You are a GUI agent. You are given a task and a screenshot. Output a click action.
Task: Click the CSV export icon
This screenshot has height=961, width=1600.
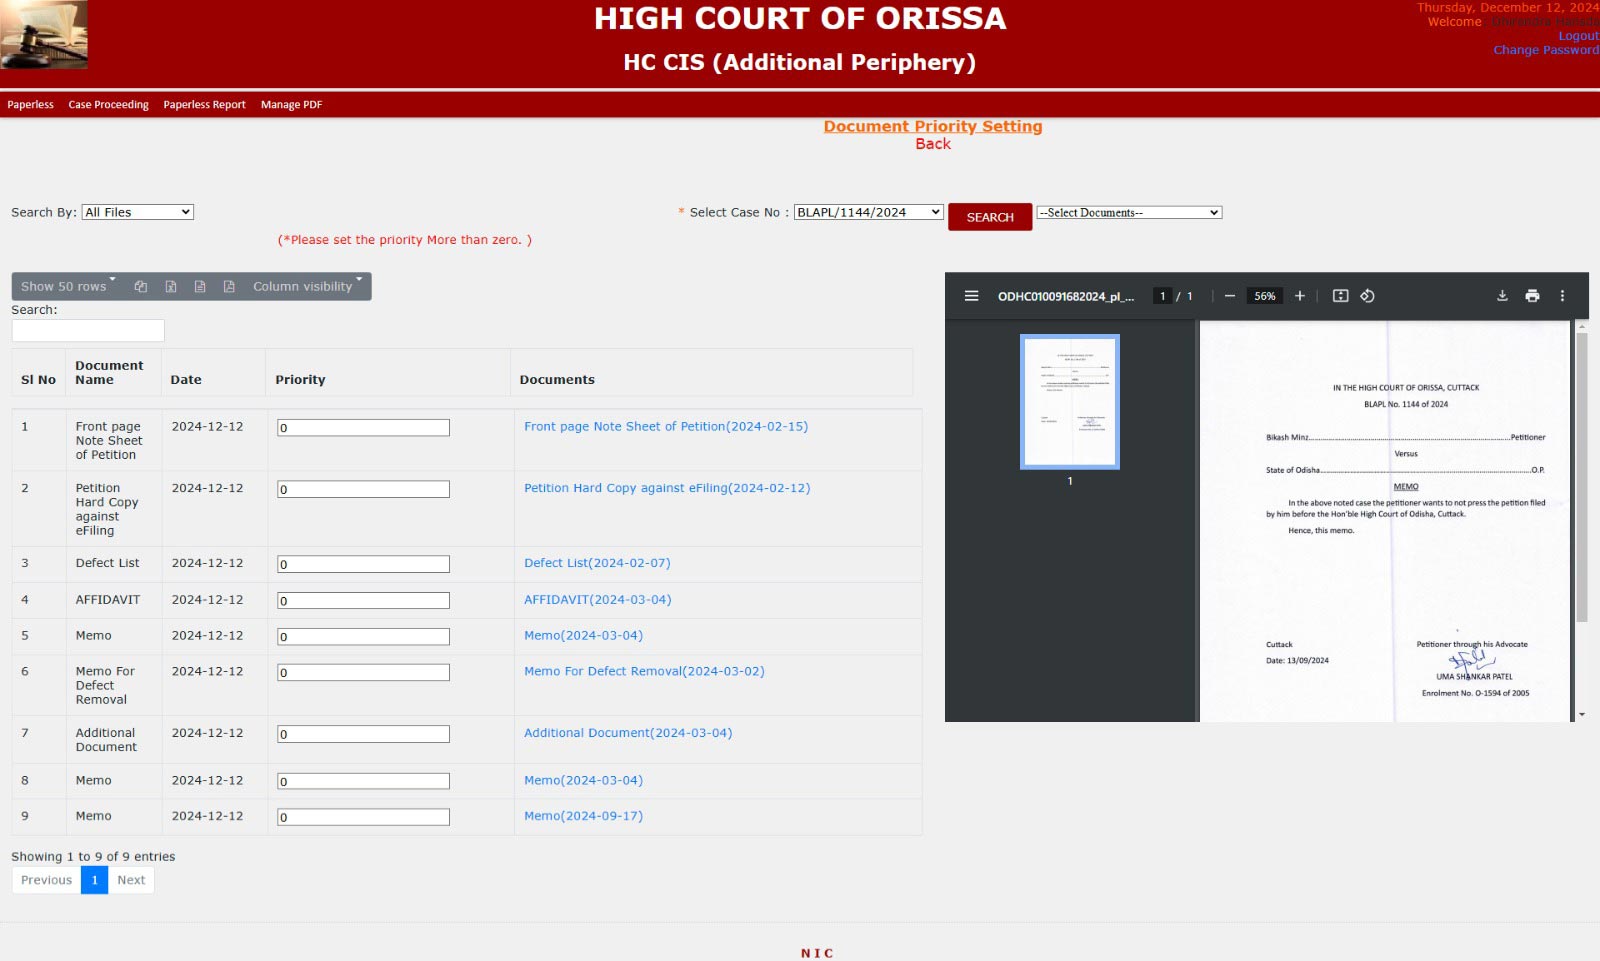click(x=200, y=287)
